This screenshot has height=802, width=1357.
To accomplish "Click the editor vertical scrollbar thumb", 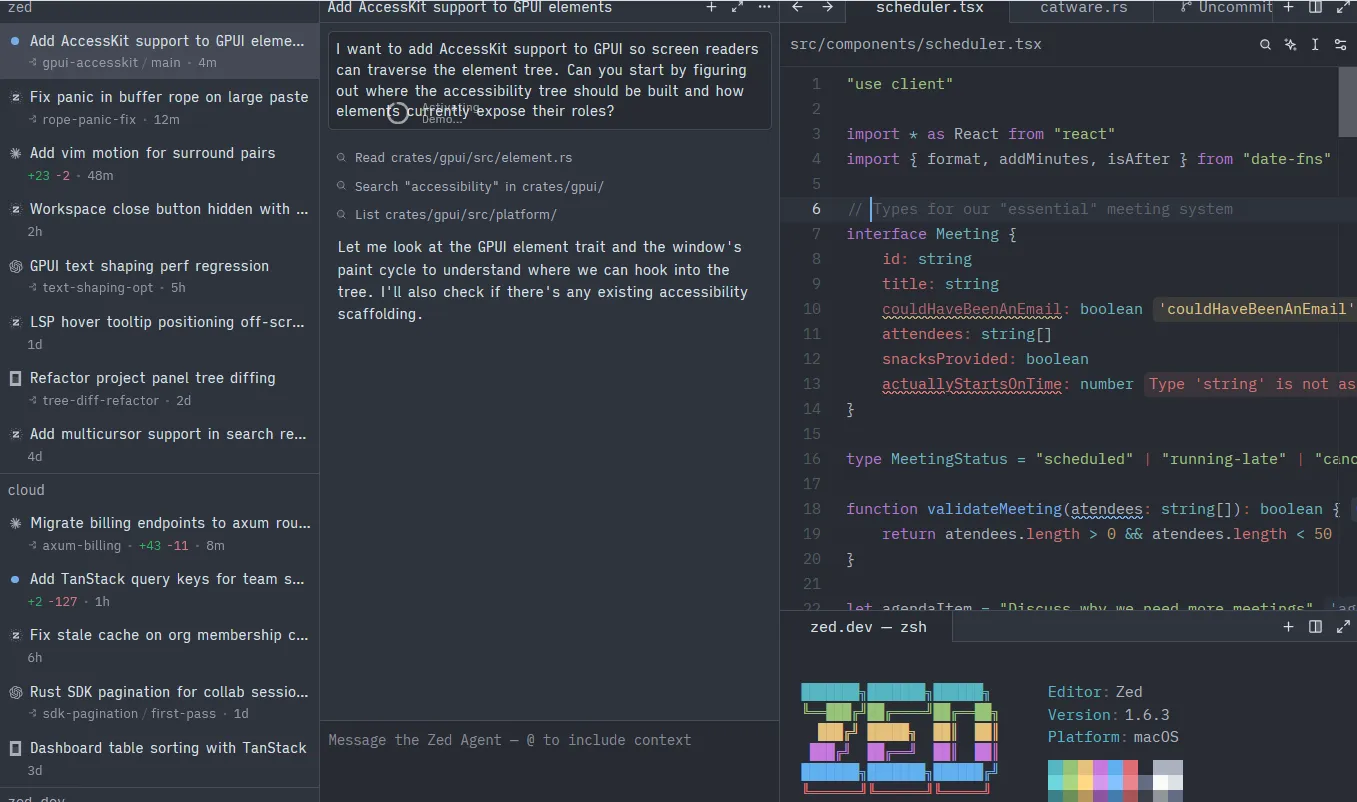I will coord(1348,102).
